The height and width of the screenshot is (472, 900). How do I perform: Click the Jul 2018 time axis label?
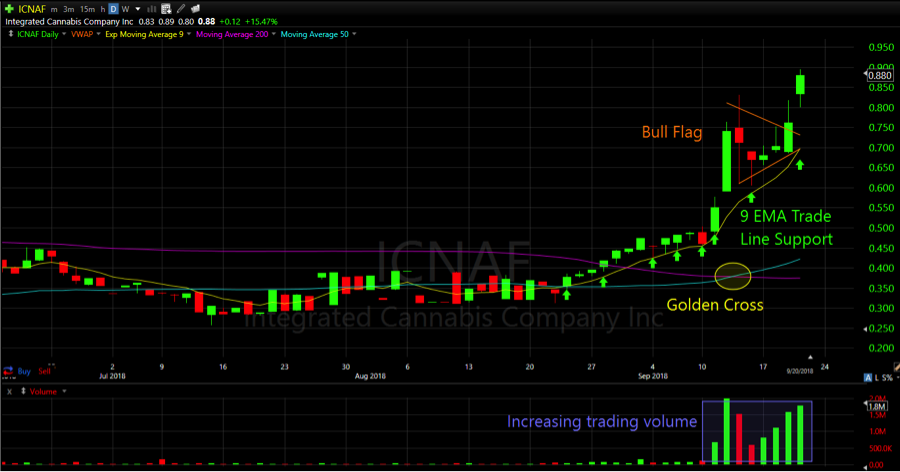point(112,376)
